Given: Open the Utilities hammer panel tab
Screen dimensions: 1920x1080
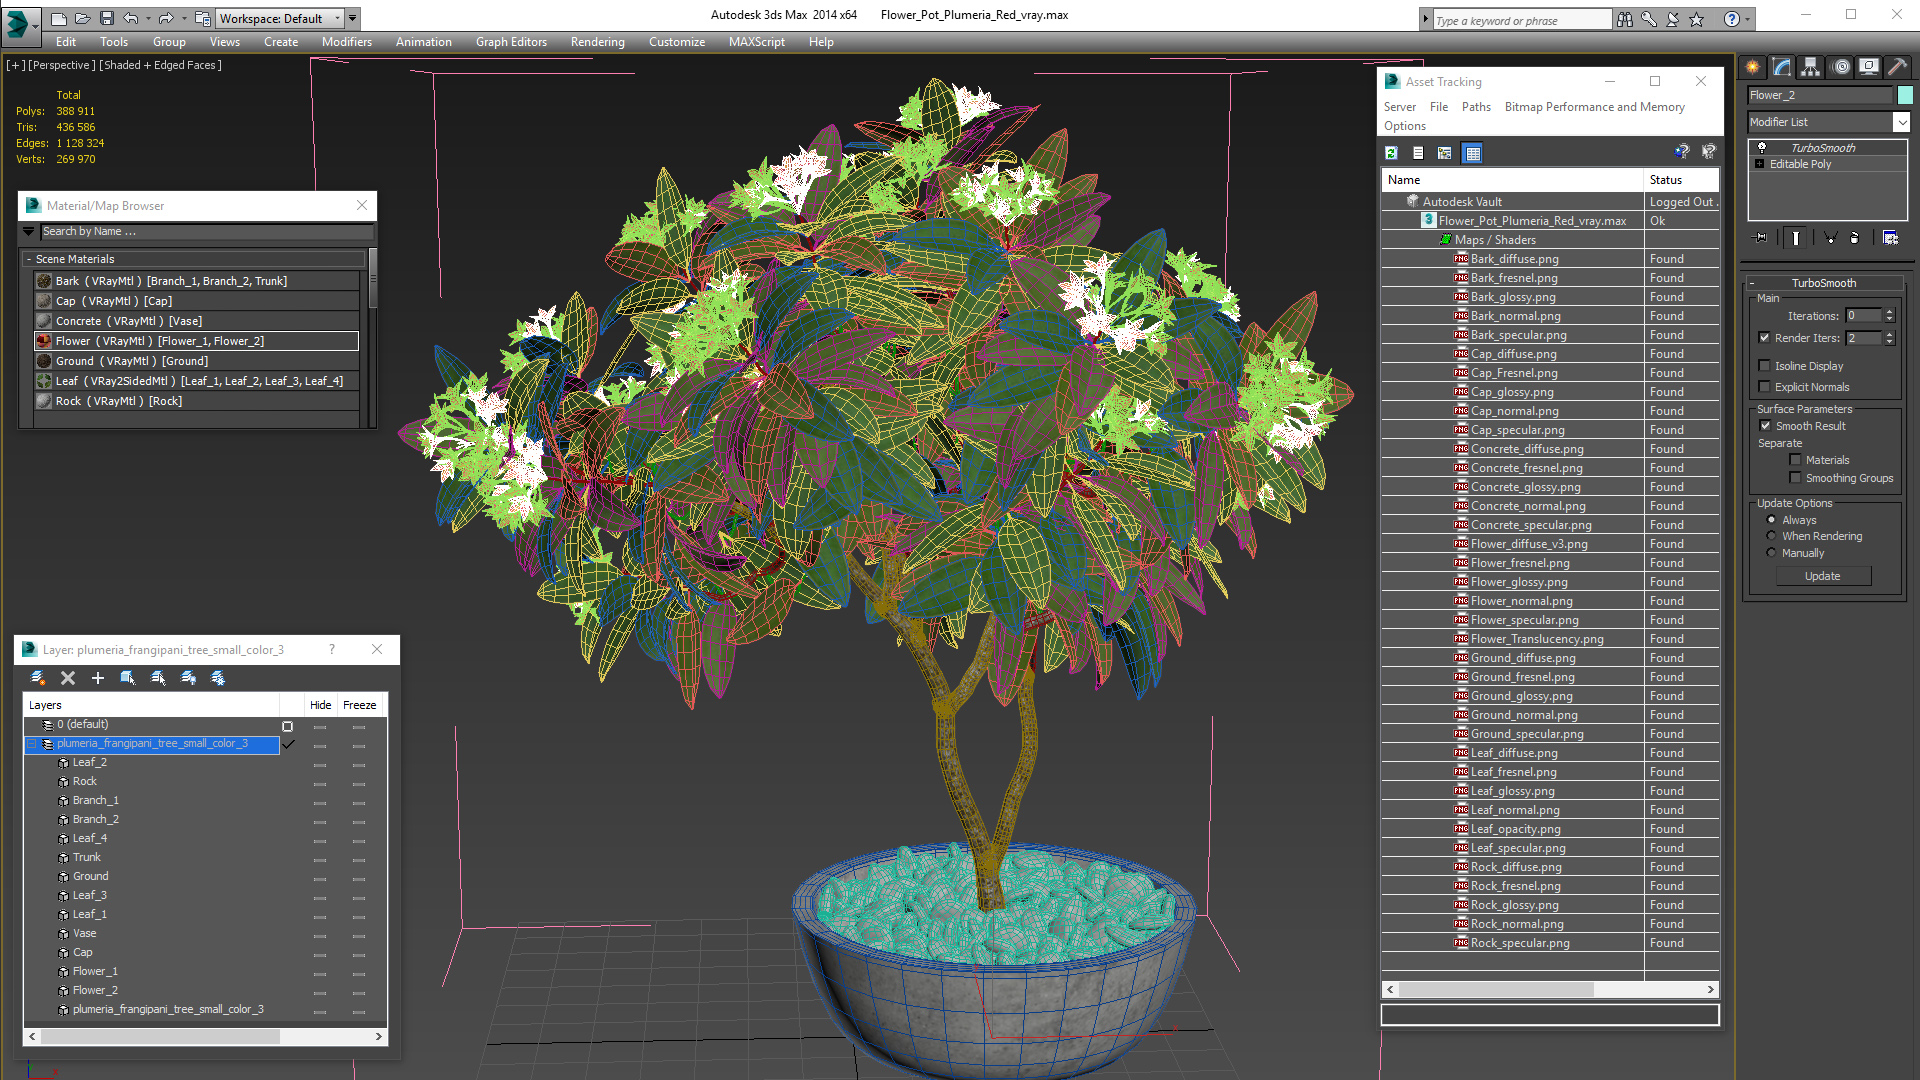Looking at the screenshot, I should tap(1897, 67).
